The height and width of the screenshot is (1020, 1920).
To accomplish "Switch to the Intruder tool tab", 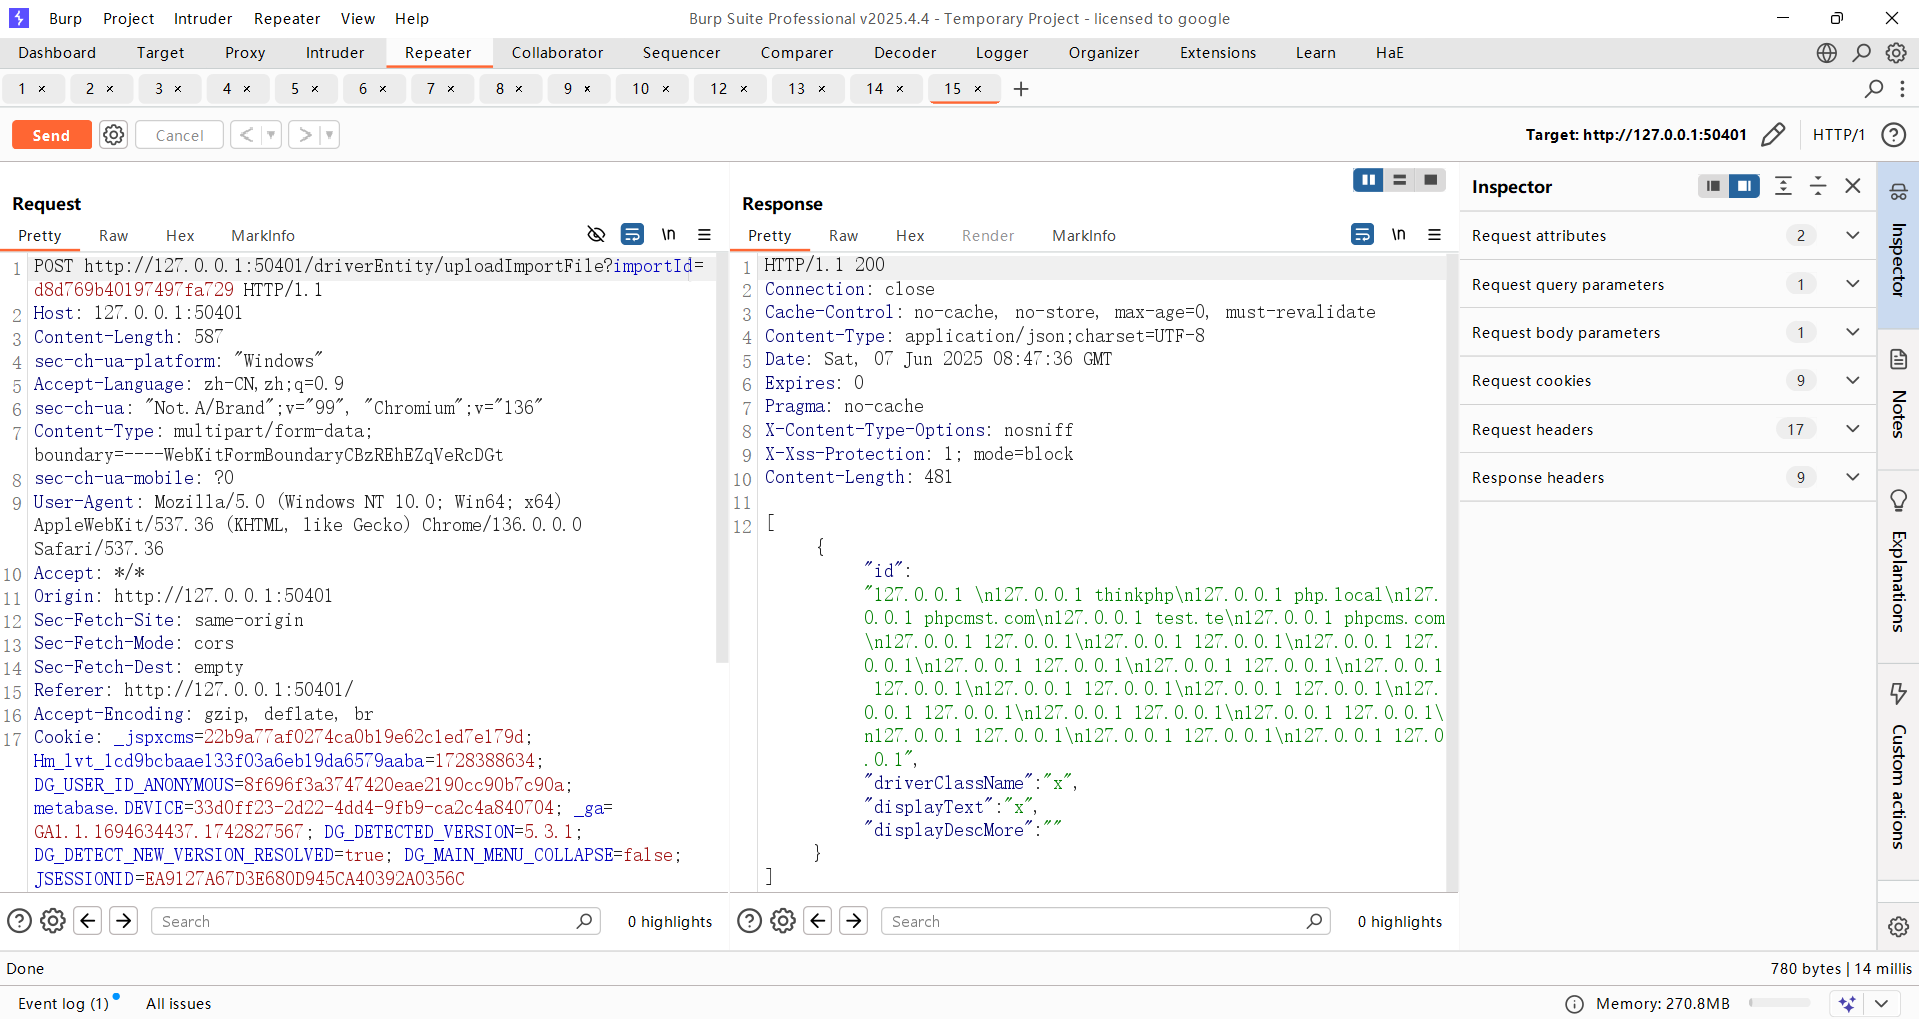I will 335,53.
